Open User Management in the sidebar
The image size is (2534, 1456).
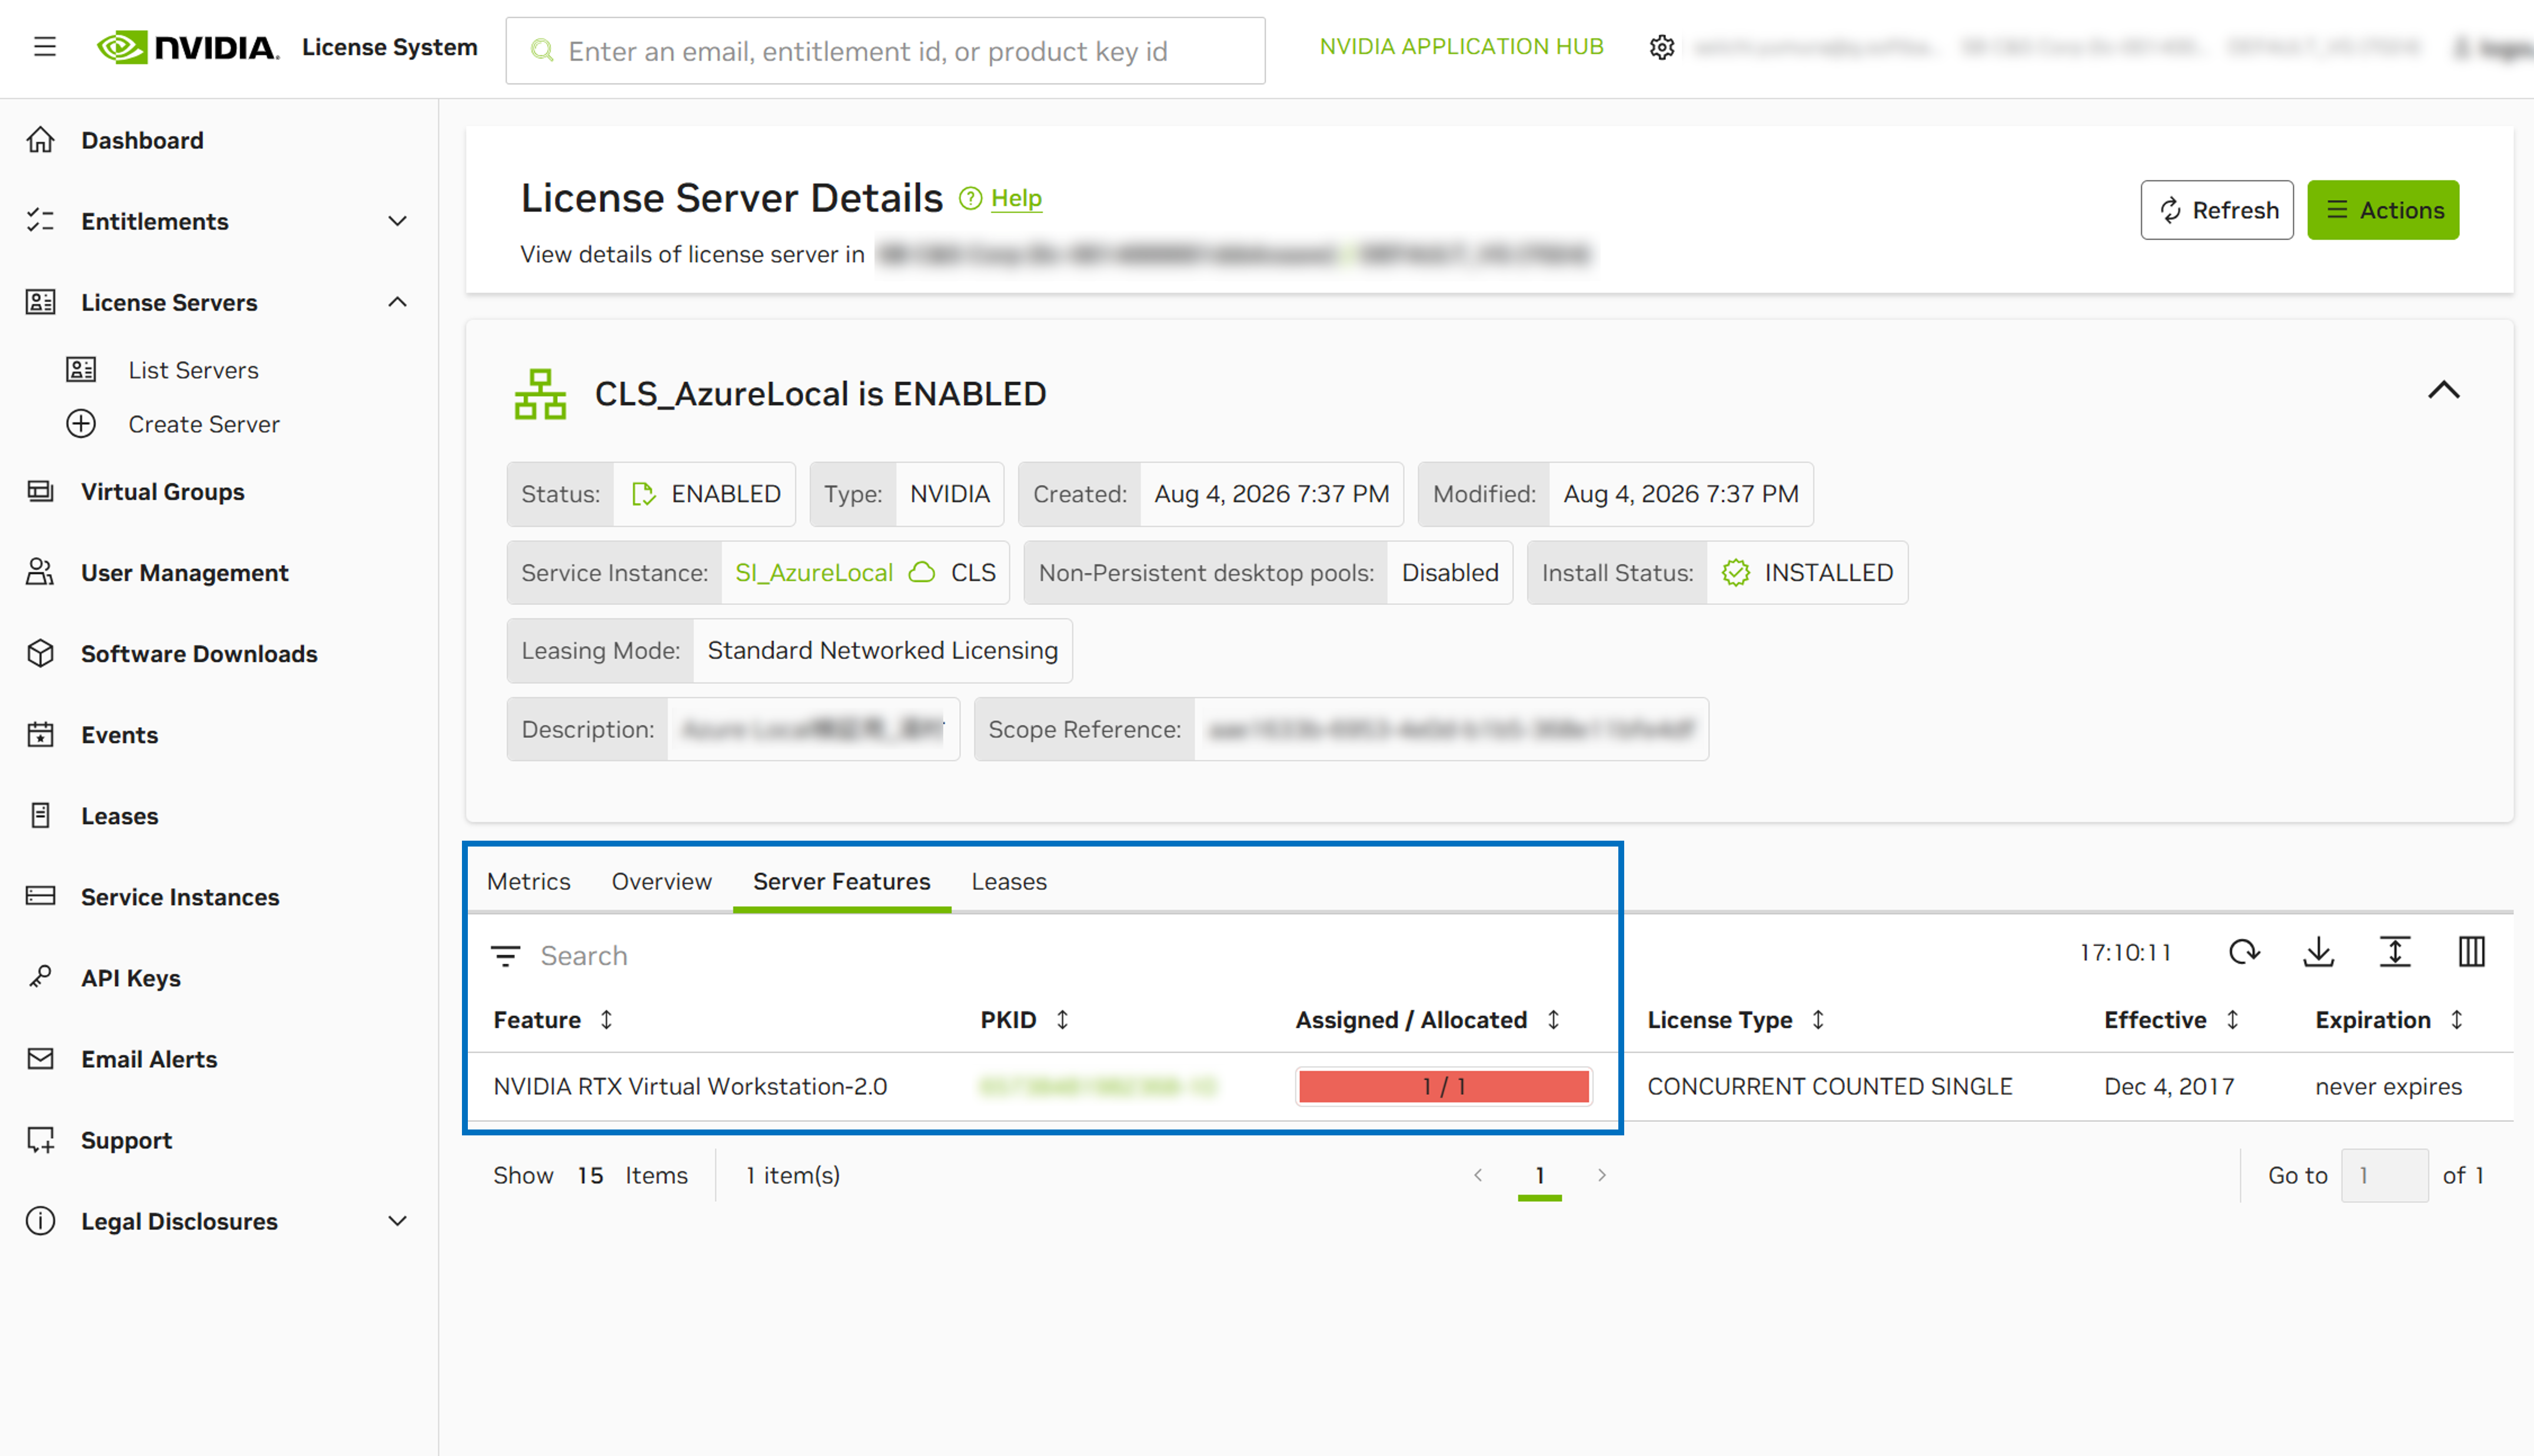[x=185, y=572]
